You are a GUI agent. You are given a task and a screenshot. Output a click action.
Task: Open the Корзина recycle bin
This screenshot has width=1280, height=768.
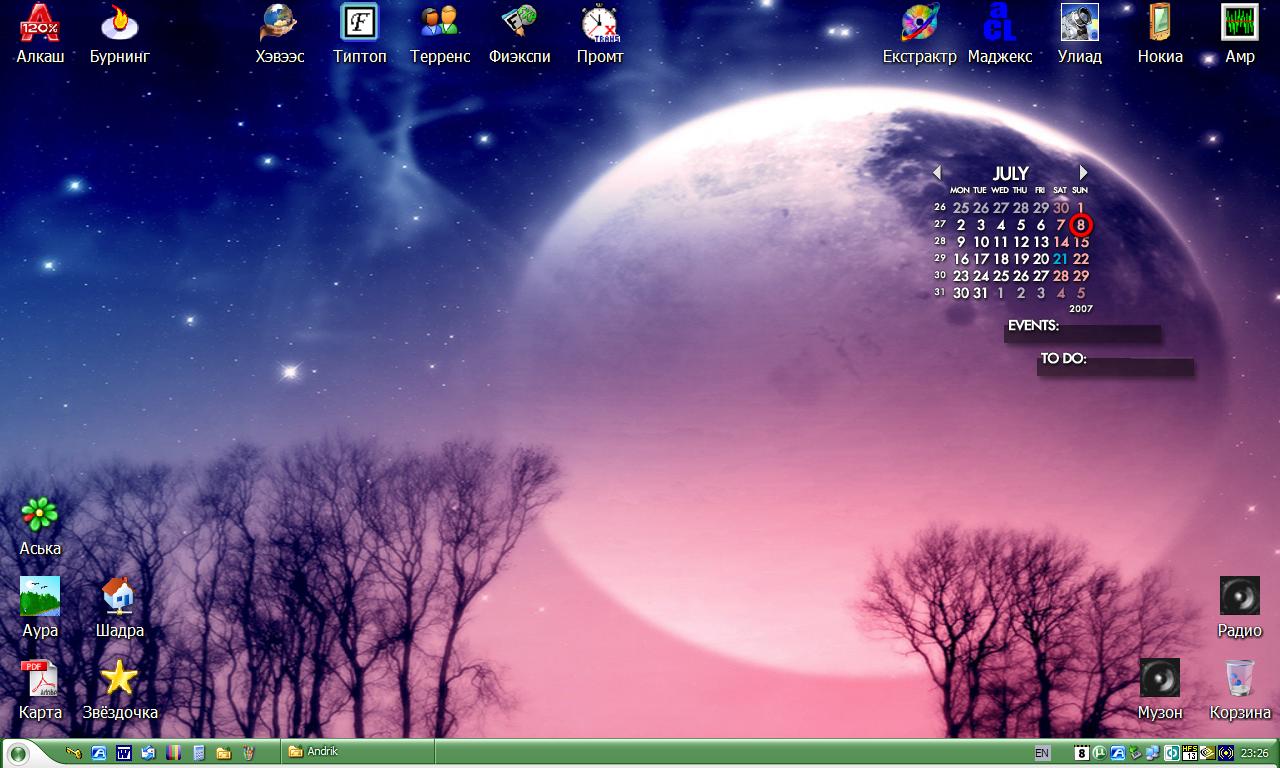(x=1240, y=690)
